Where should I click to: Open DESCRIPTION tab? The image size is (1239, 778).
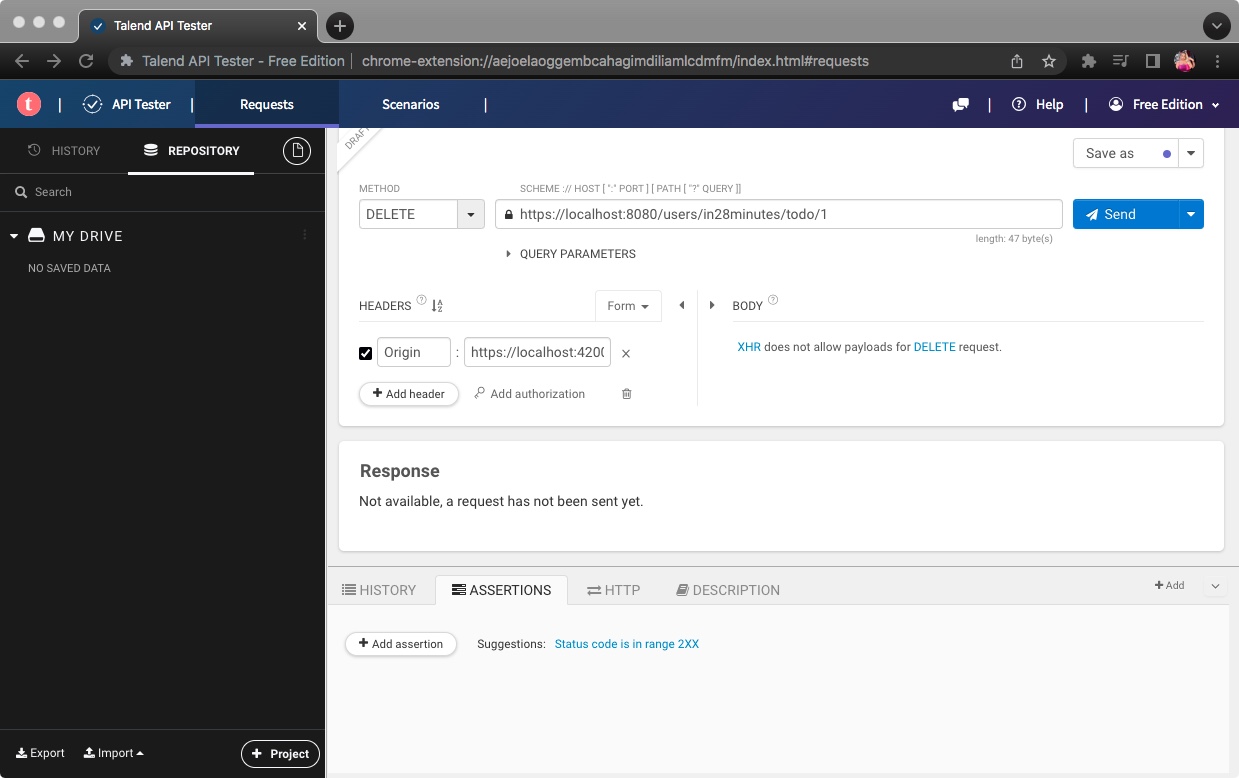pos(728,590)
